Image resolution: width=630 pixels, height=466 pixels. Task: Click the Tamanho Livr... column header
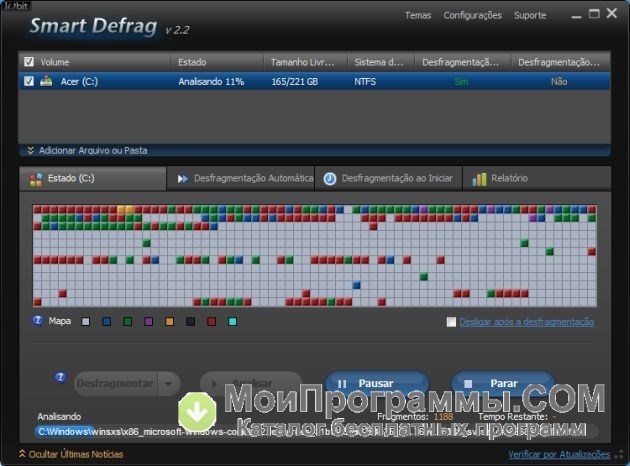coord(306,62)
